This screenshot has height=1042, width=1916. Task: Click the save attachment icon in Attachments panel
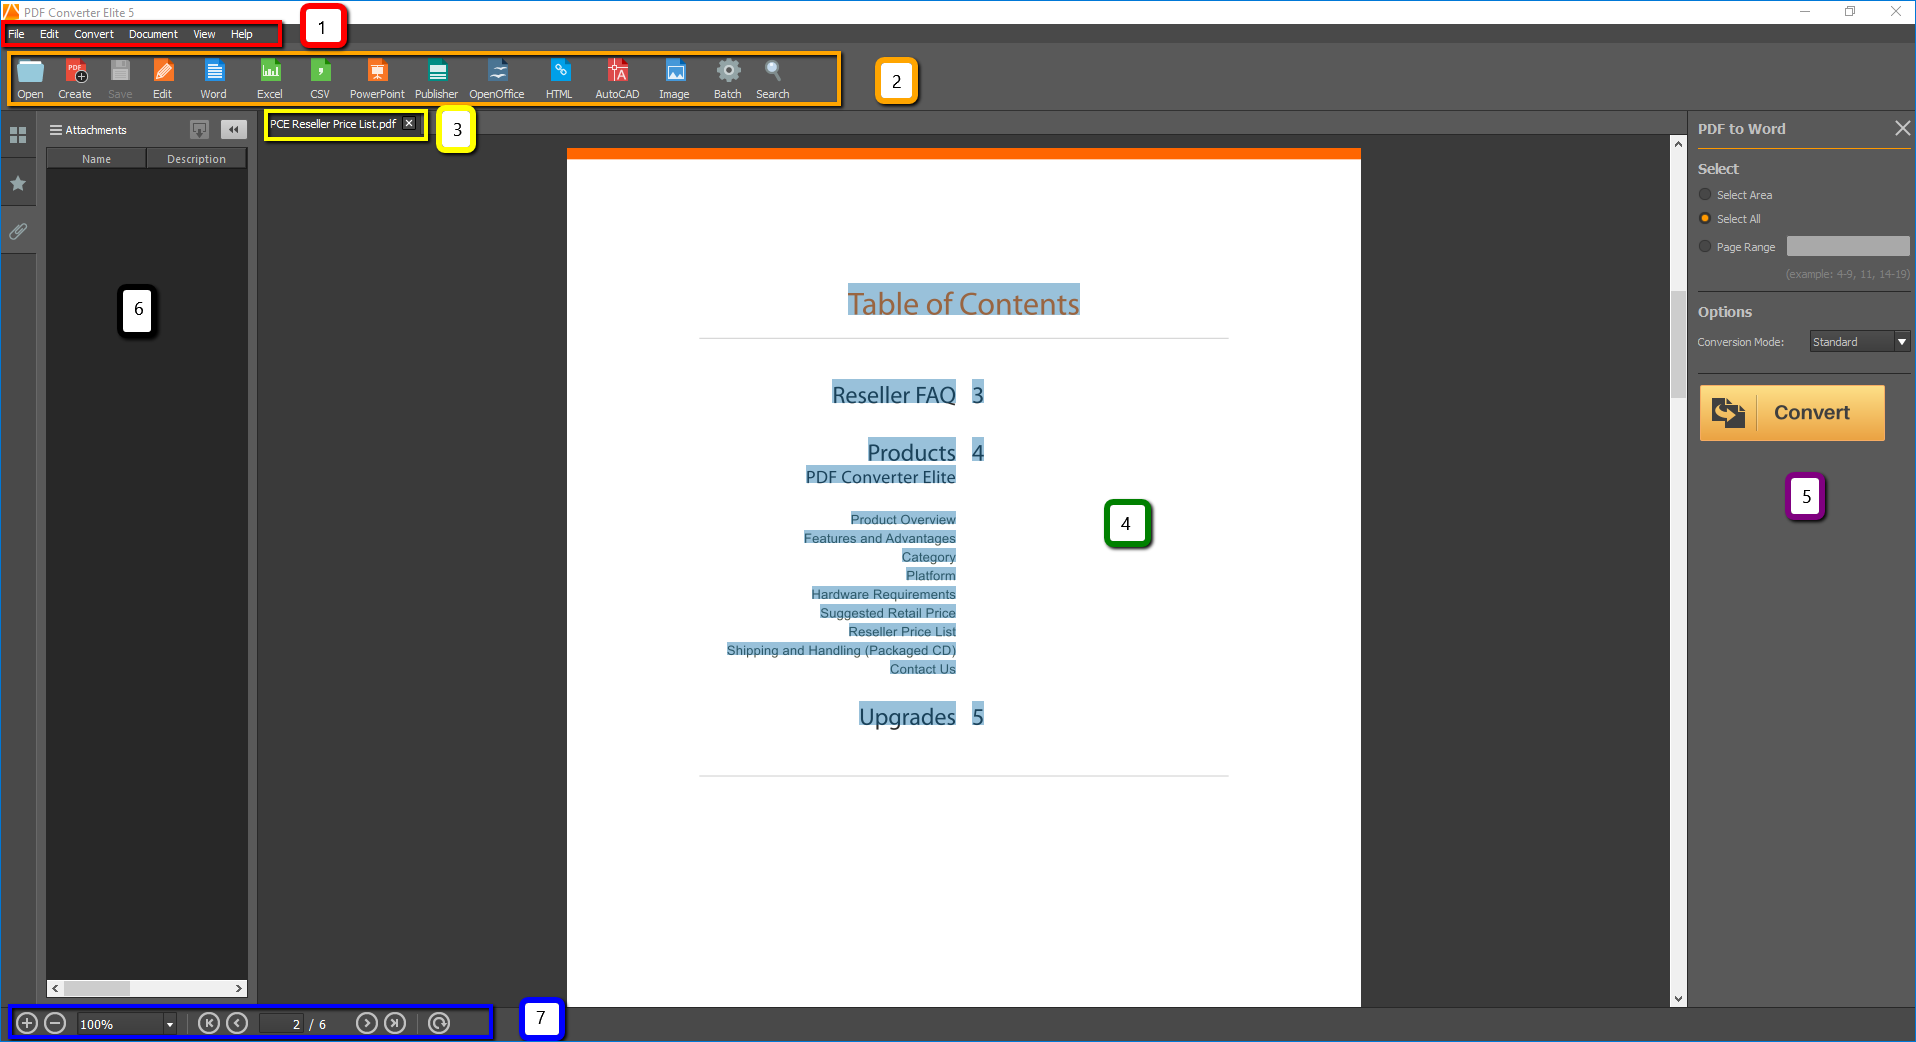(200, 129)
